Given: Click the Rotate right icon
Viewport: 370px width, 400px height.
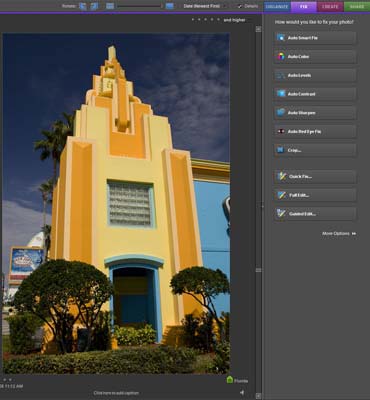Looking at the screenshot, I should point(94,6).
